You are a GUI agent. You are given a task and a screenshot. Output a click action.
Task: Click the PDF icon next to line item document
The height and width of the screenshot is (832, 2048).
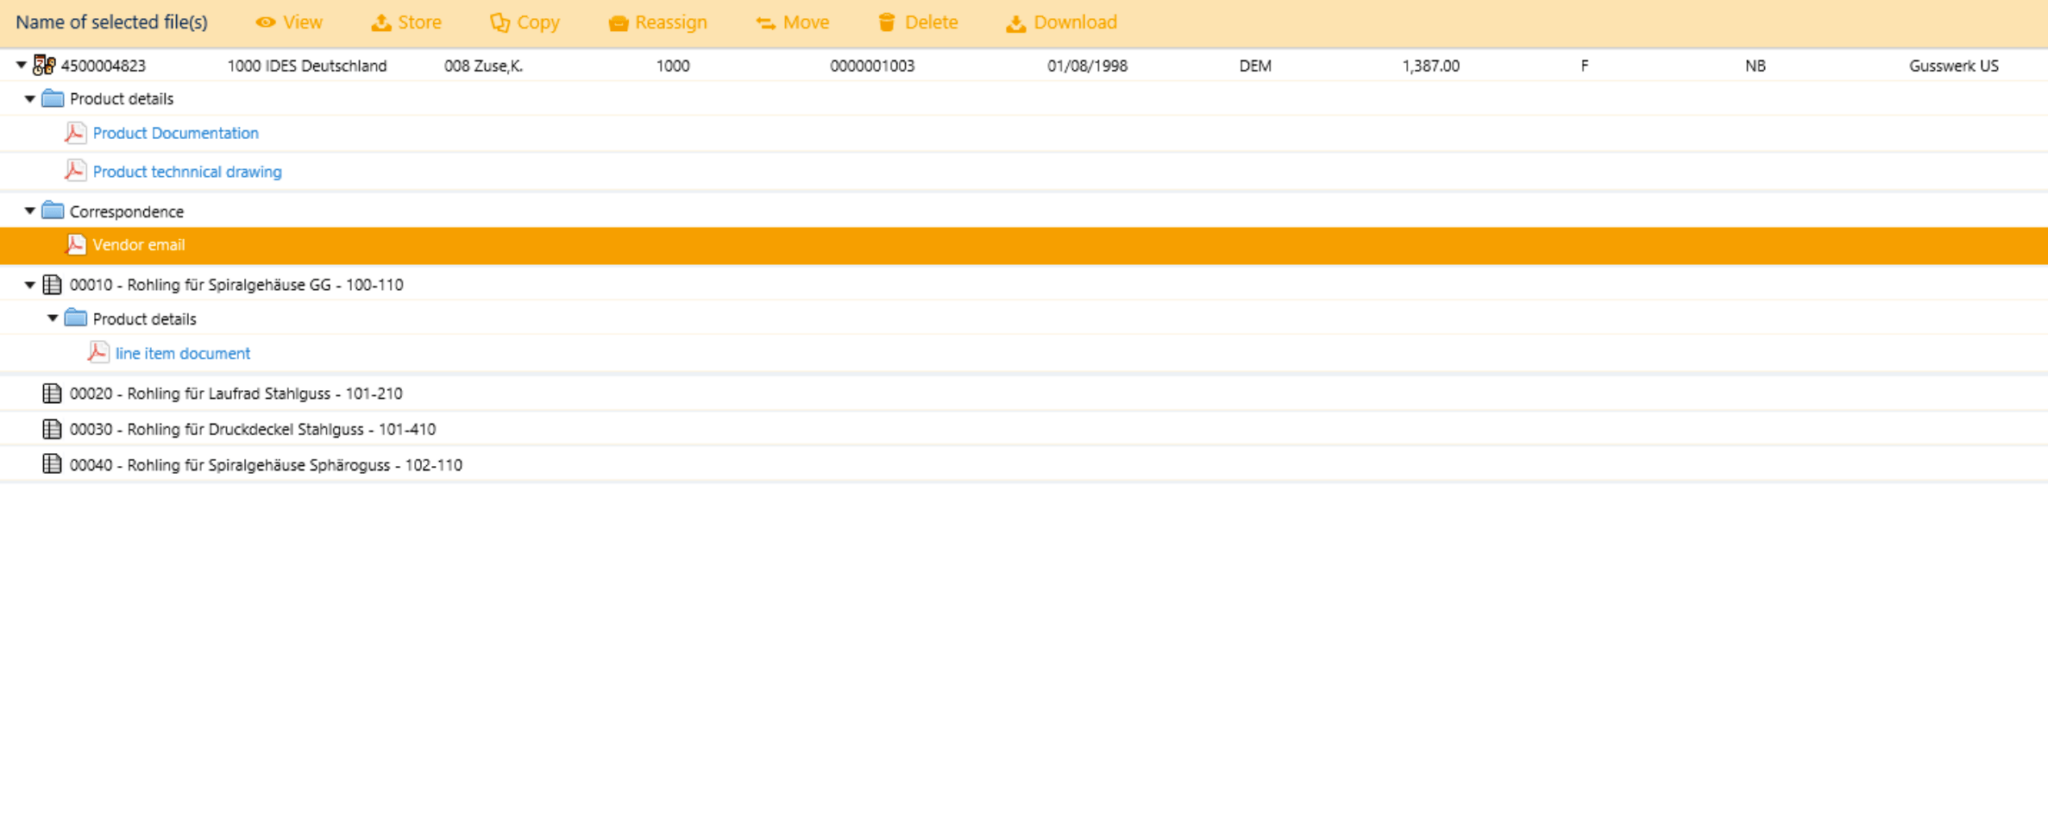pyautogui.click(x=98, y=353)
